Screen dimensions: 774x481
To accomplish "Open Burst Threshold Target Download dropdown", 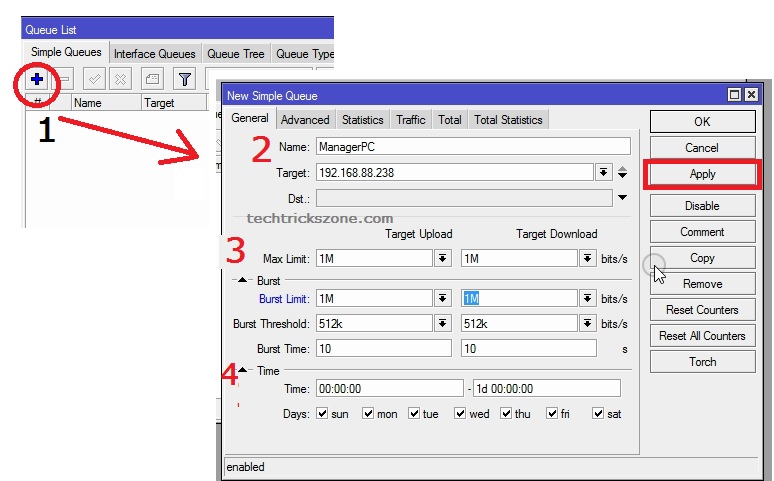I will (x=586, y=323).
